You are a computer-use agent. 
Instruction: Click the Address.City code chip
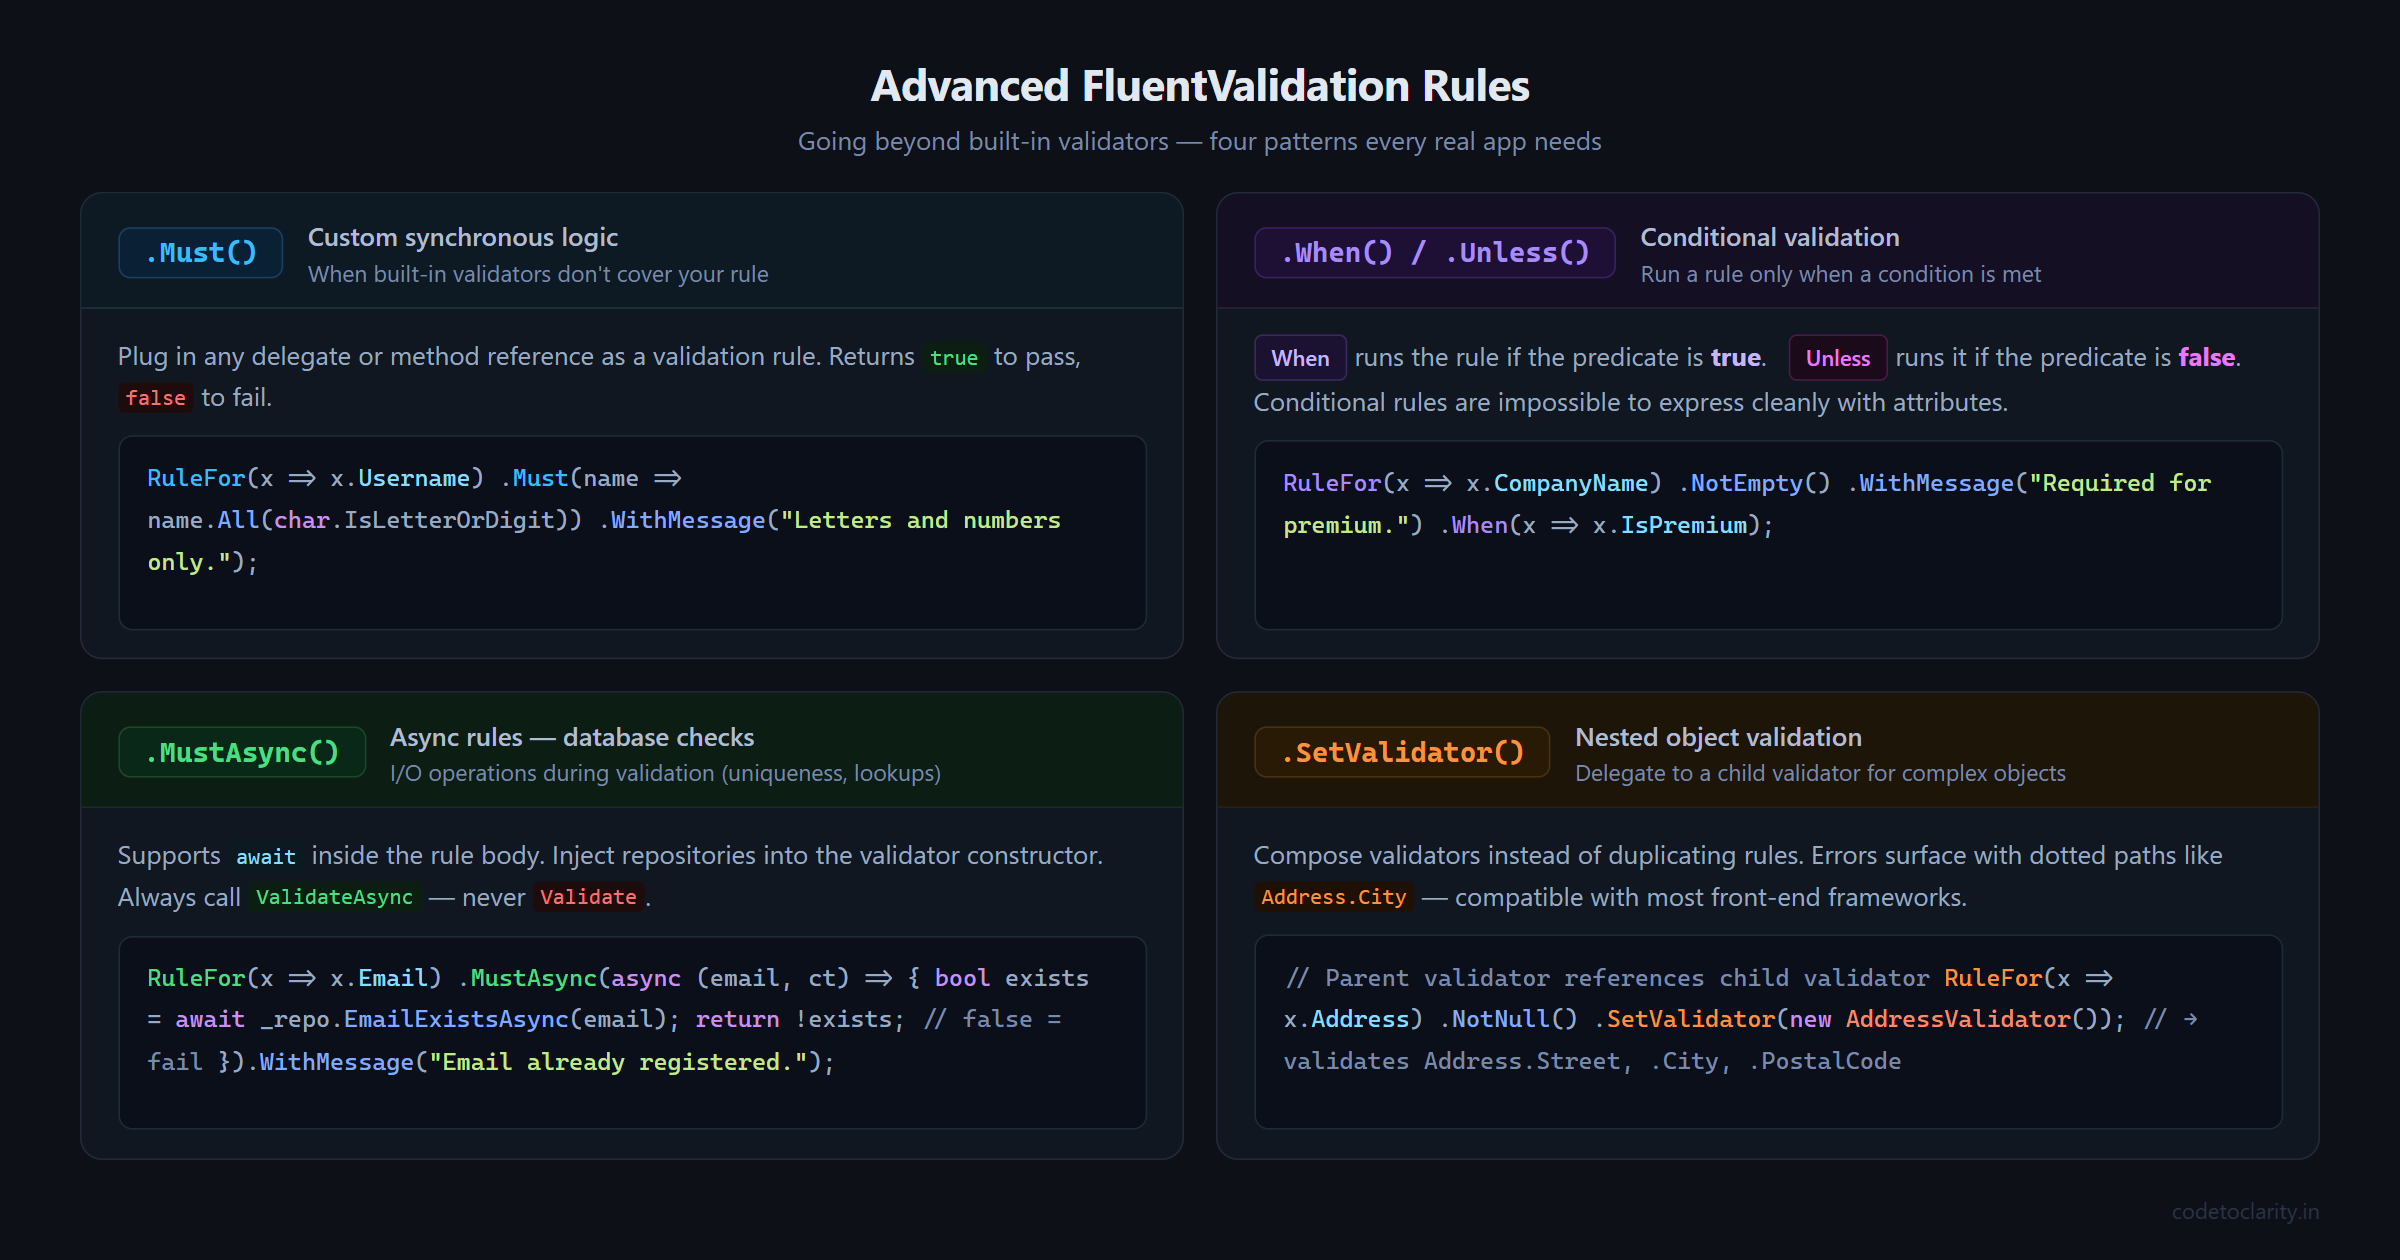[x=1333, y=897]
